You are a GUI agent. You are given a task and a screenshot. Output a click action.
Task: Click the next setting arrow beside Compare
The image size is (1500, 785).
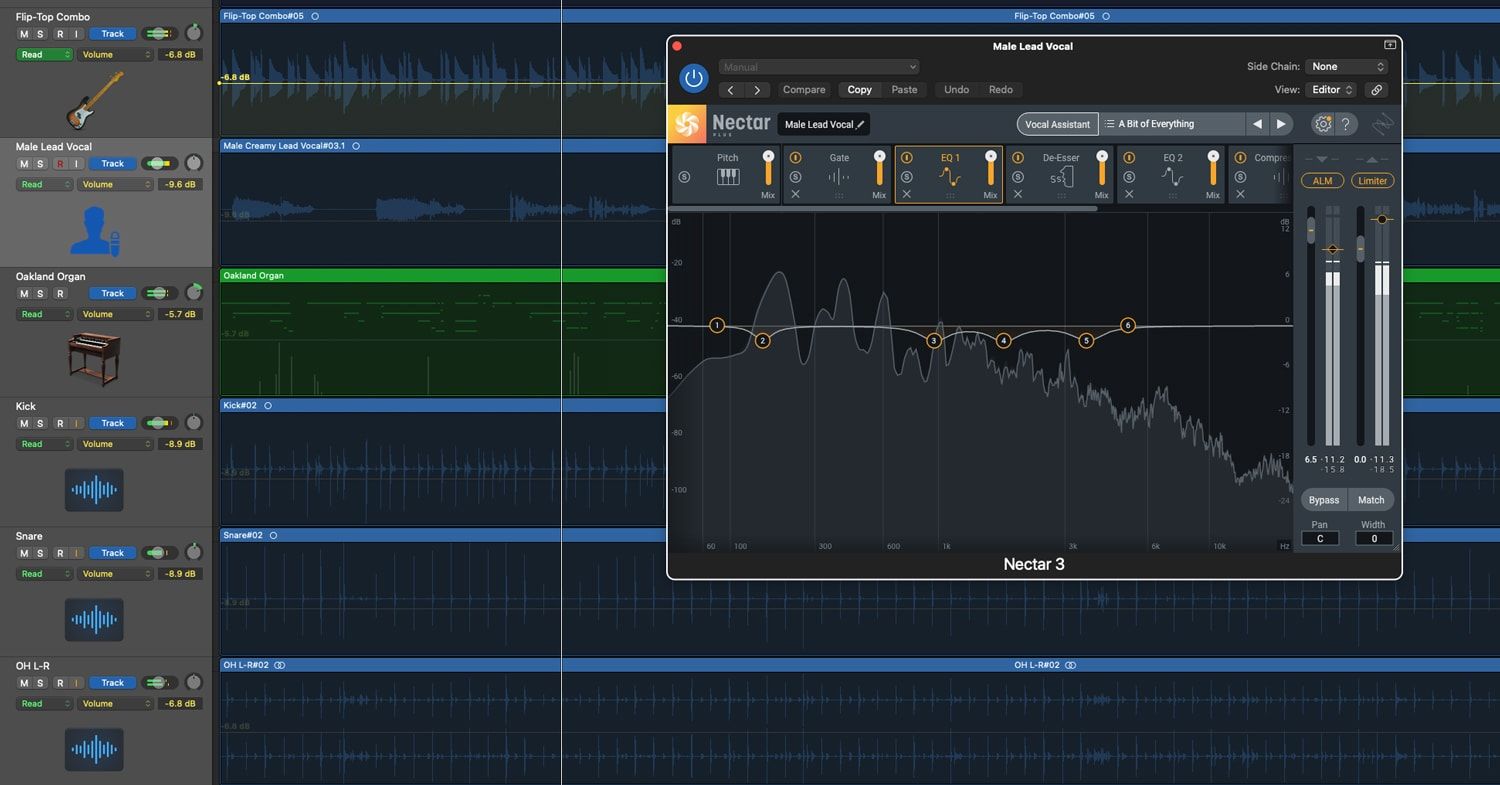click(x=757, y=90)
